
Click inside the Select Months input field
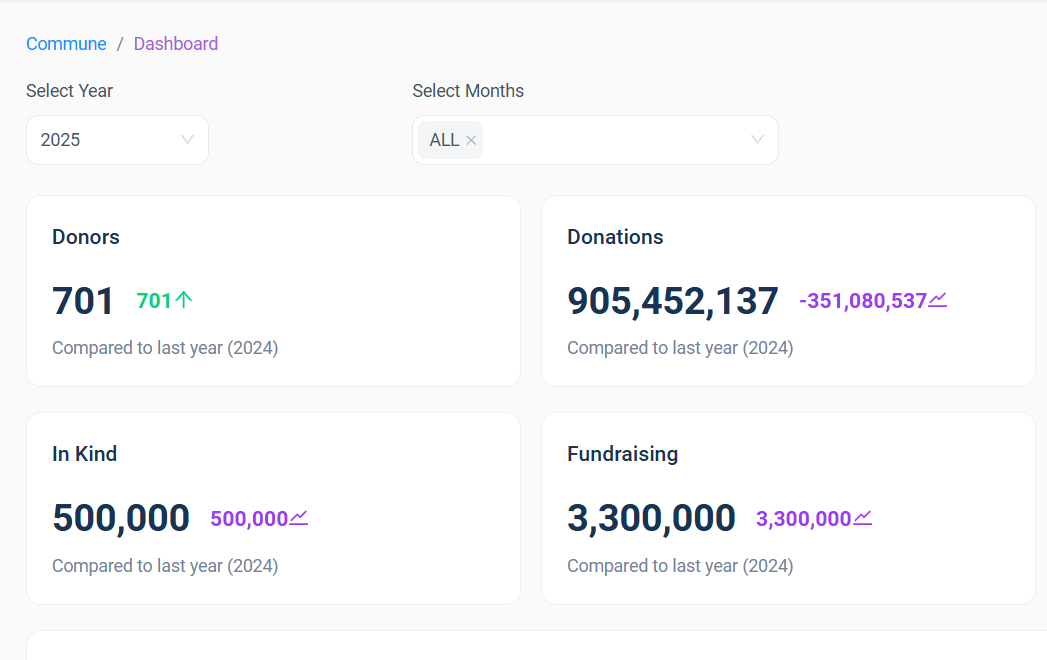click(x=610, y=140)
